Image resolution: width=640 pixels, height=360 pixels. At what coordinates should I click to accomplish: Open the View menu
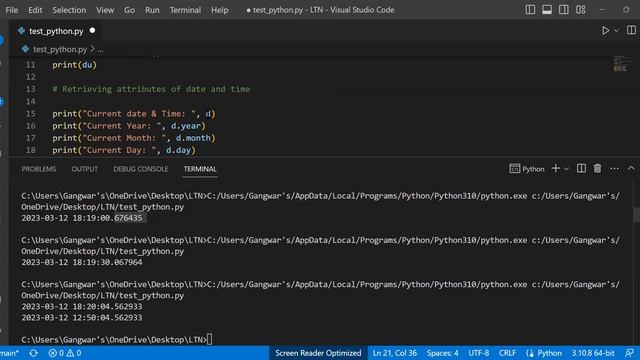pos(105,10)
